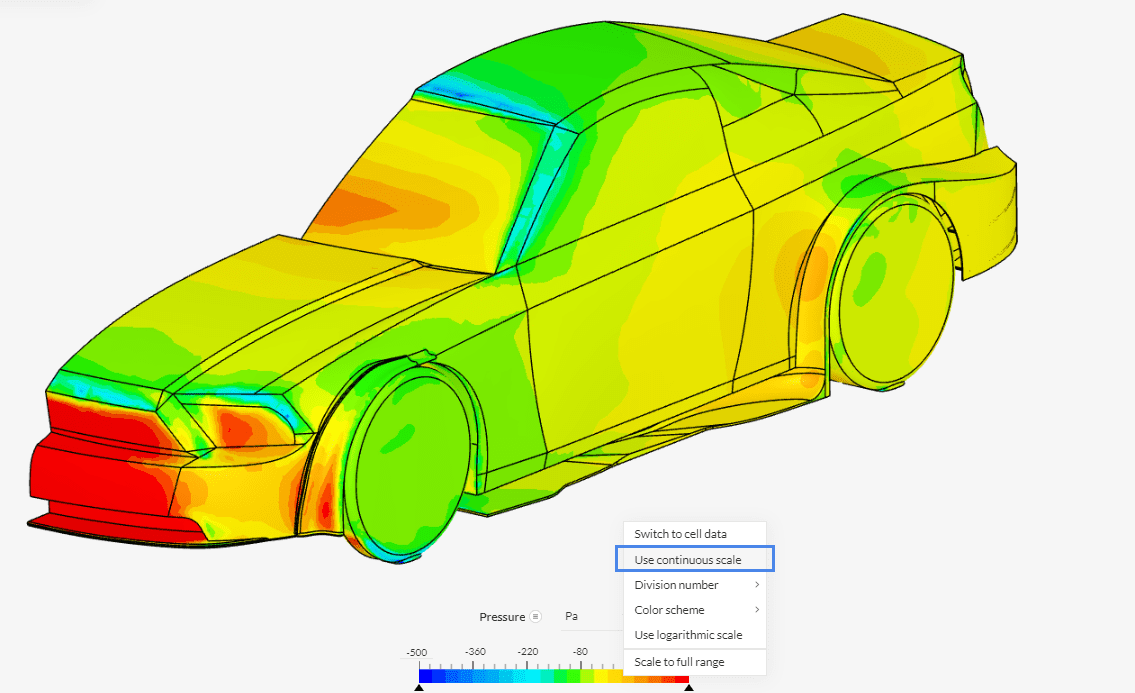This screenshot has width=1135, height=693.
Task: Click the Division number submenu arrow
Action: coord(757,585)
